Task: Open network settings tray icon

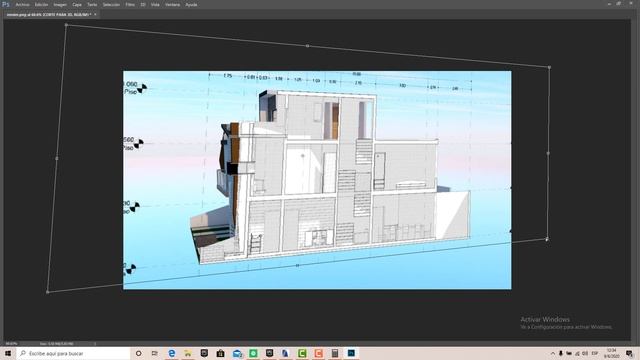Action: pos(577,353)
